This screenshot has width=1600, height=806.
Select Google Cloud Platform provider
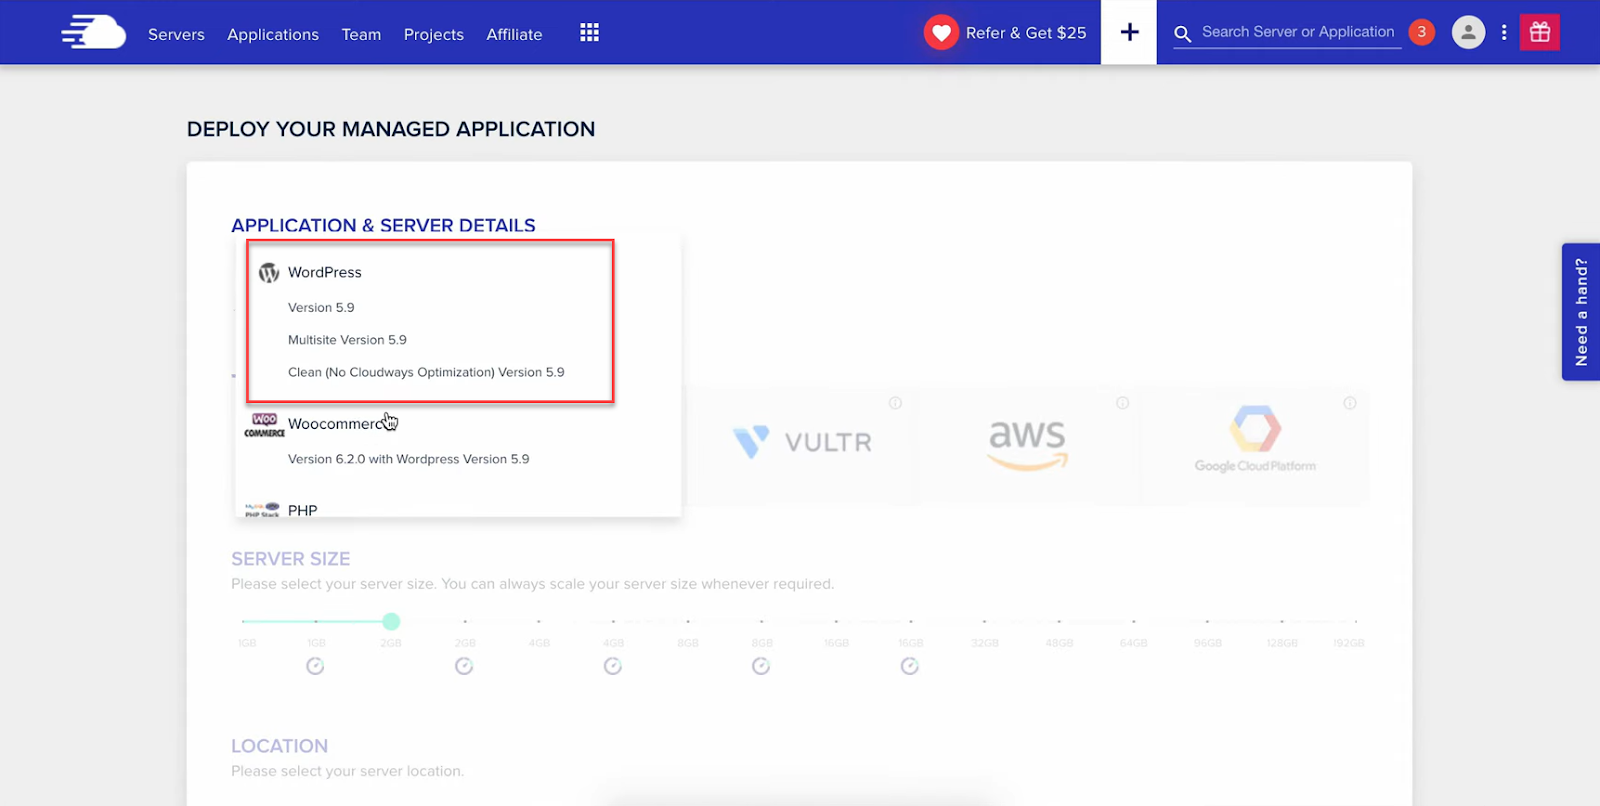tap(1255, 442)
